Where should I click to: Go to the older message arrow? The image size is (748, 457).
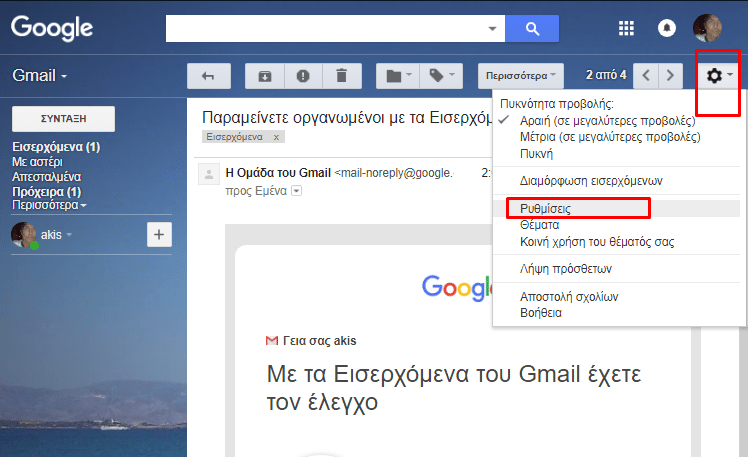pyautogui.click(x=670, y=75)
